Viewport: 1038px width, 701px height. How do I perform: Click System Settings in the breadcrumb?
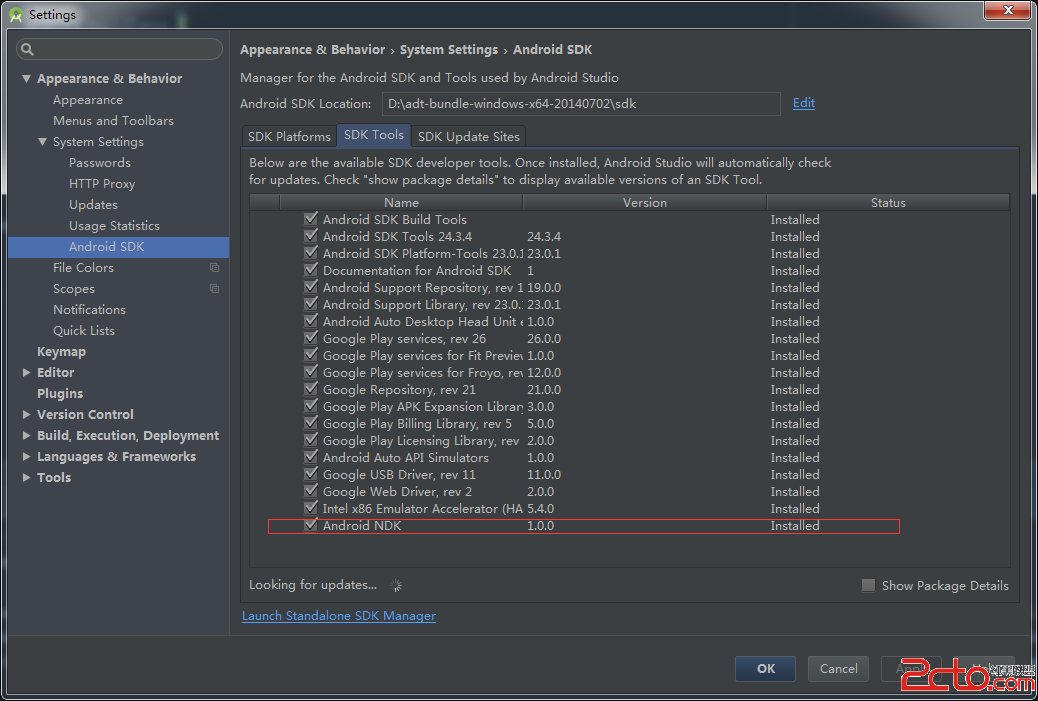(x=449, y=50)
